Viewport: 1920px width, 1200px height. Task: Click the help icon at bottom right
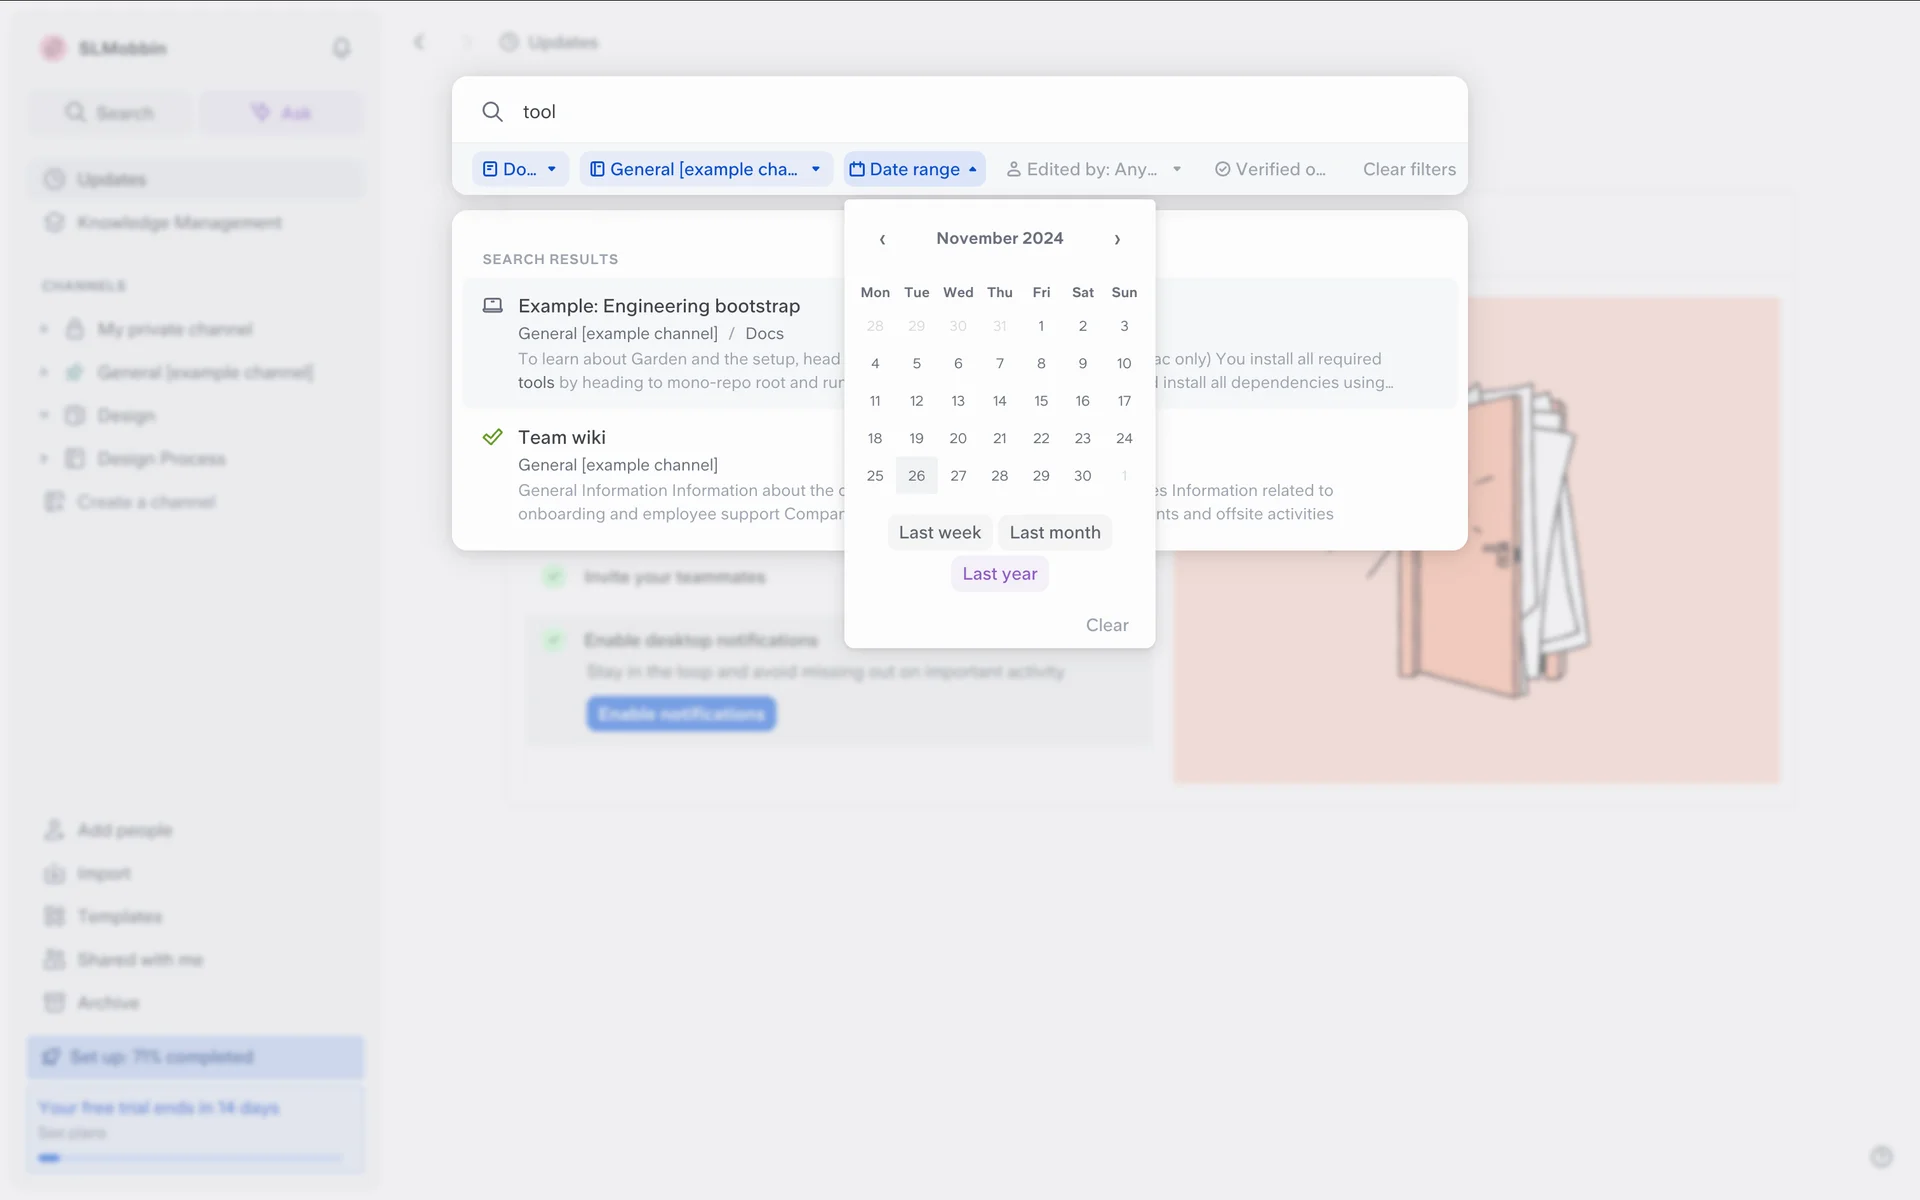click(x=1881, y=1157)
